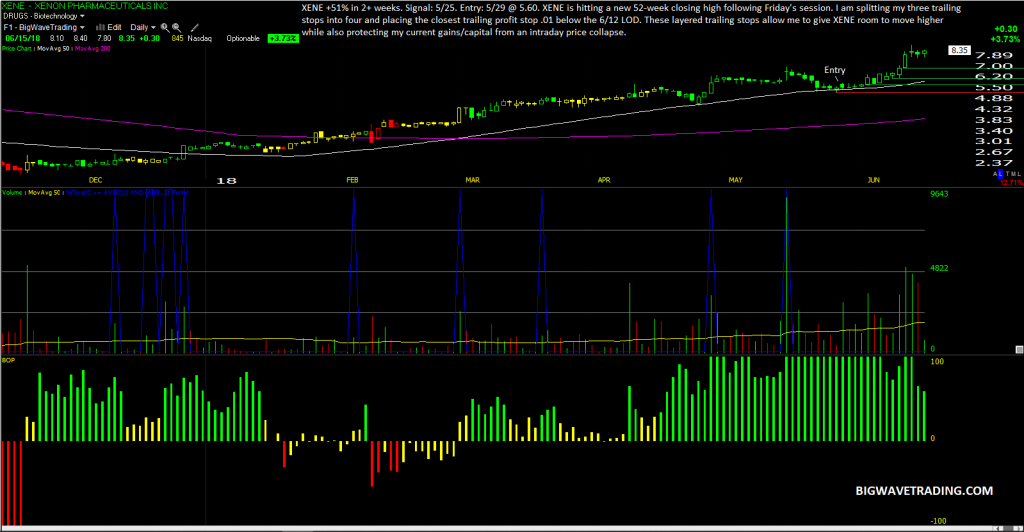Toggle the A scale option
Viewport: 1024px width, 532px height.
995,174
